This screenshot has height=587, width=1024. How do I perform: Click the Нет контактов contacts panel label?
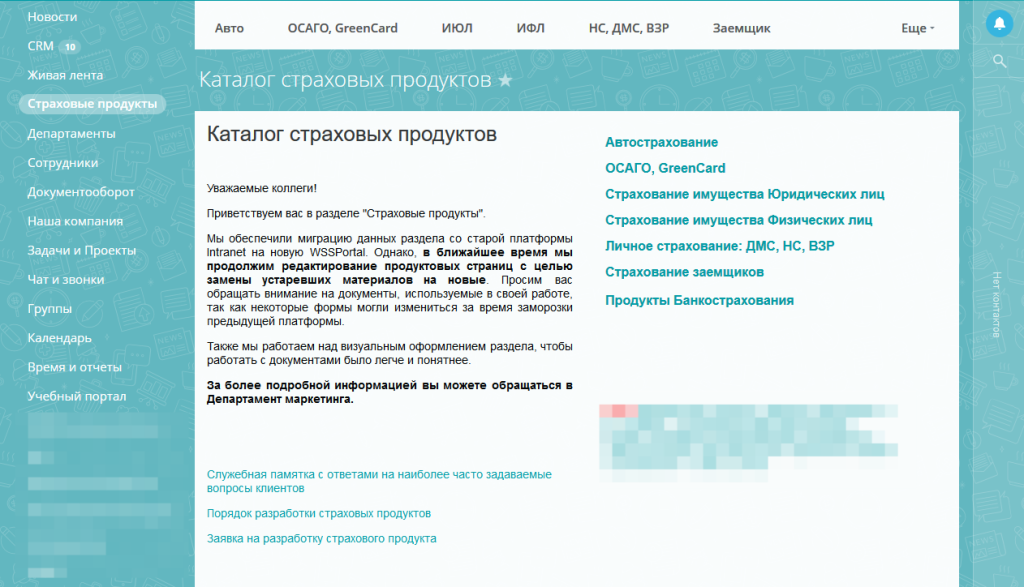[x=996, y=304]
